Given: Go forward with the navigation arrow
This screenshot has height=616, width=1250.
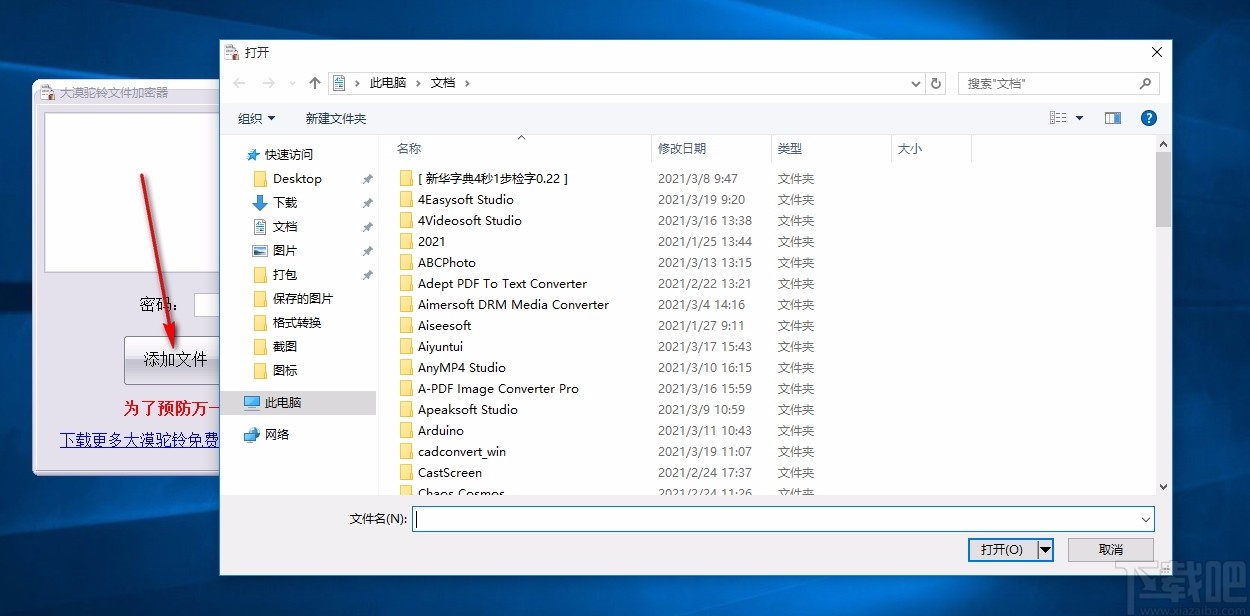Looking at the screenshot, I should [268, 83].
